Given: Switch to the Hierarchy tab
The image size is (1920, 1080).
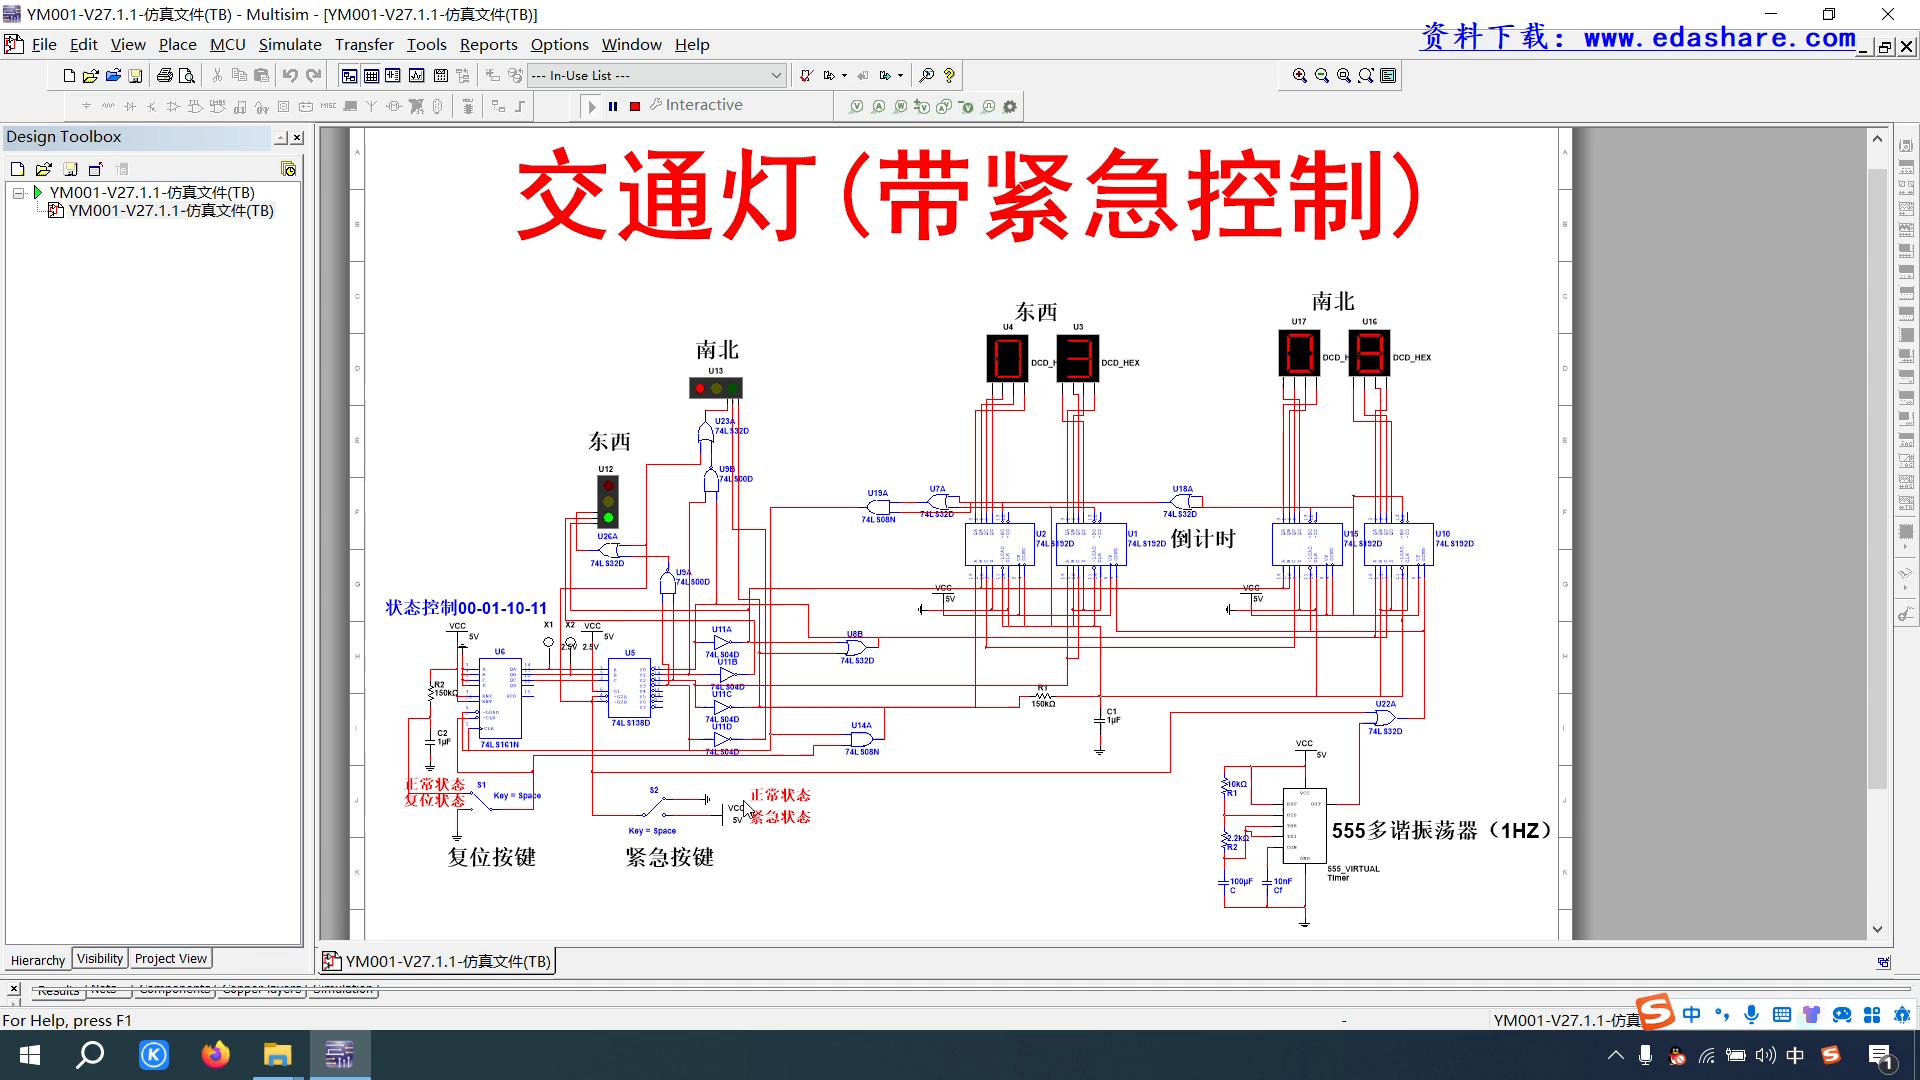Looking at the screenshot, I should coord(38,960).
